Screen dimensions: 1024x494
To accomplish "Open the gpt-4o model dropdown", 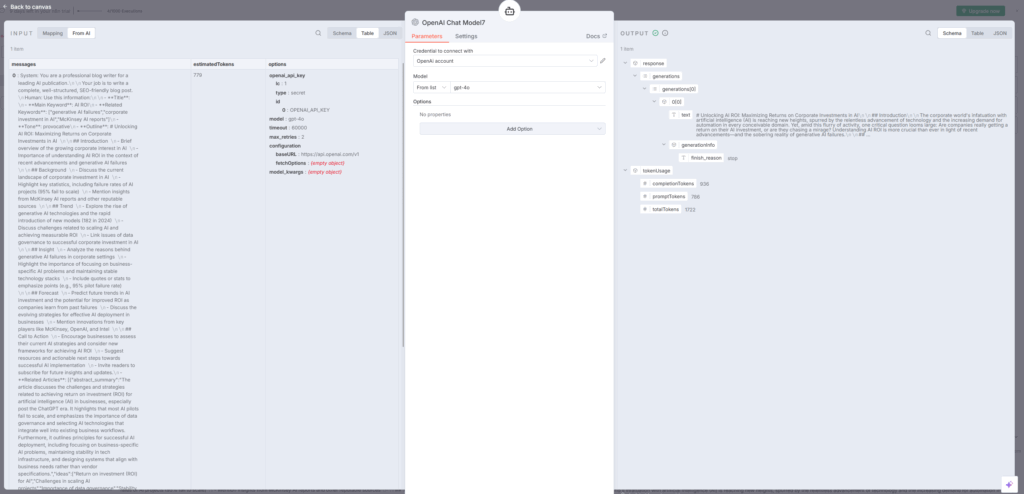I will coord(527,87).
